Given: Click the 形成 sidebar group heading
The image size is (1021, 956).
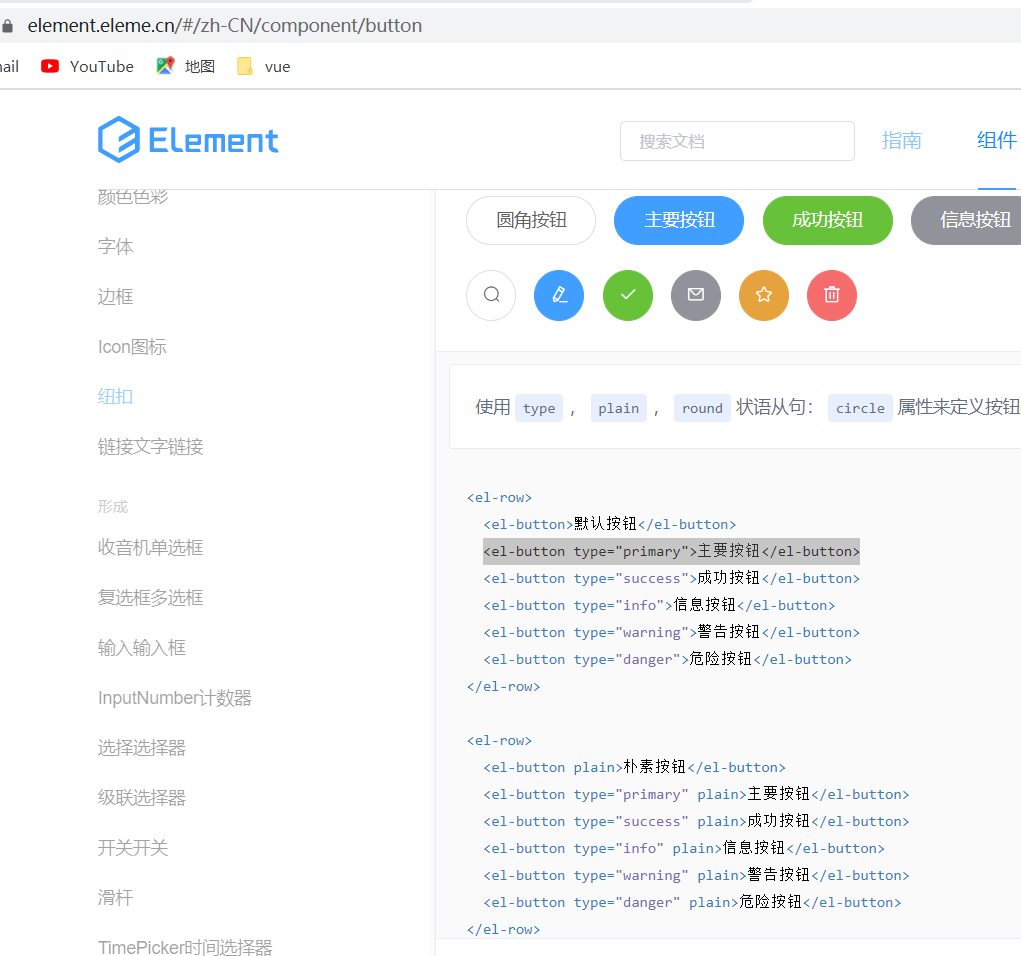Looking at the screenshot, I should coord(113,507).
